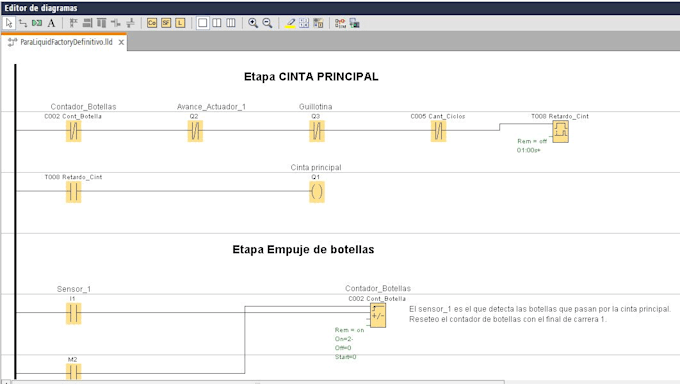Screen dimensions: 680x384
Task: Click 'T008 Retardo_Cint' name above timer block
Action: pyautogui.click(x=560, y=116)
